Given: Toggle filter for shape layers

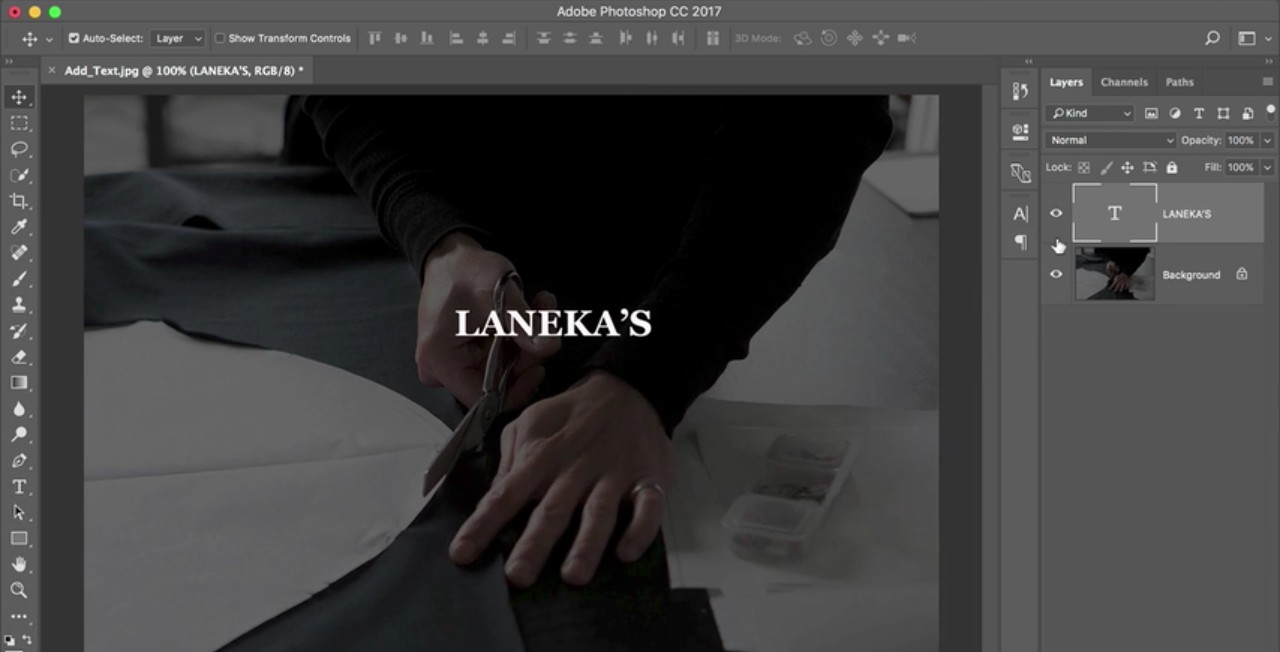Looking at the screenshot, I should pyautogui.click(x=1223, y=113).
